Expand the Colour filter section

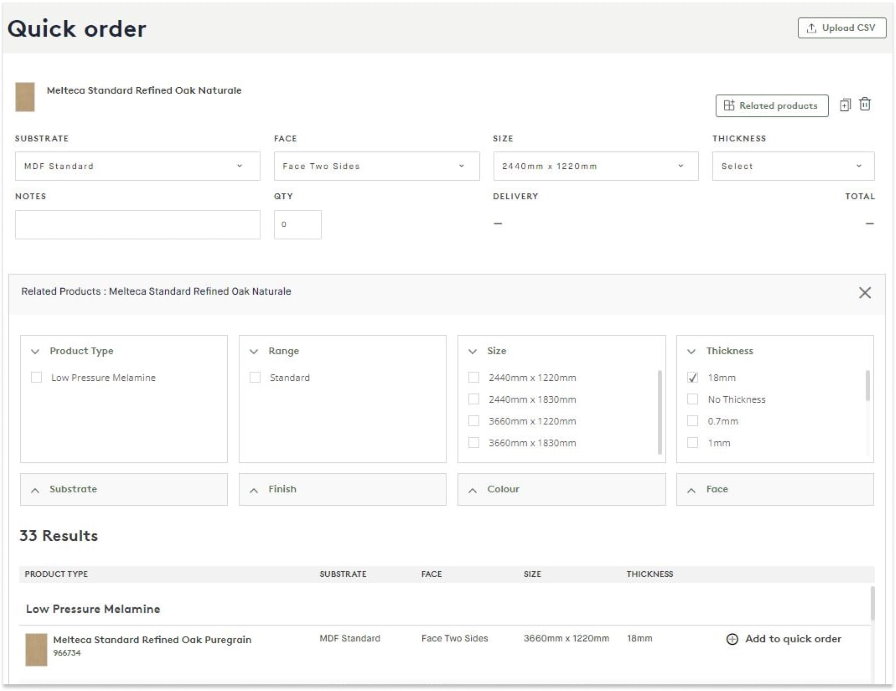[560, 490]
